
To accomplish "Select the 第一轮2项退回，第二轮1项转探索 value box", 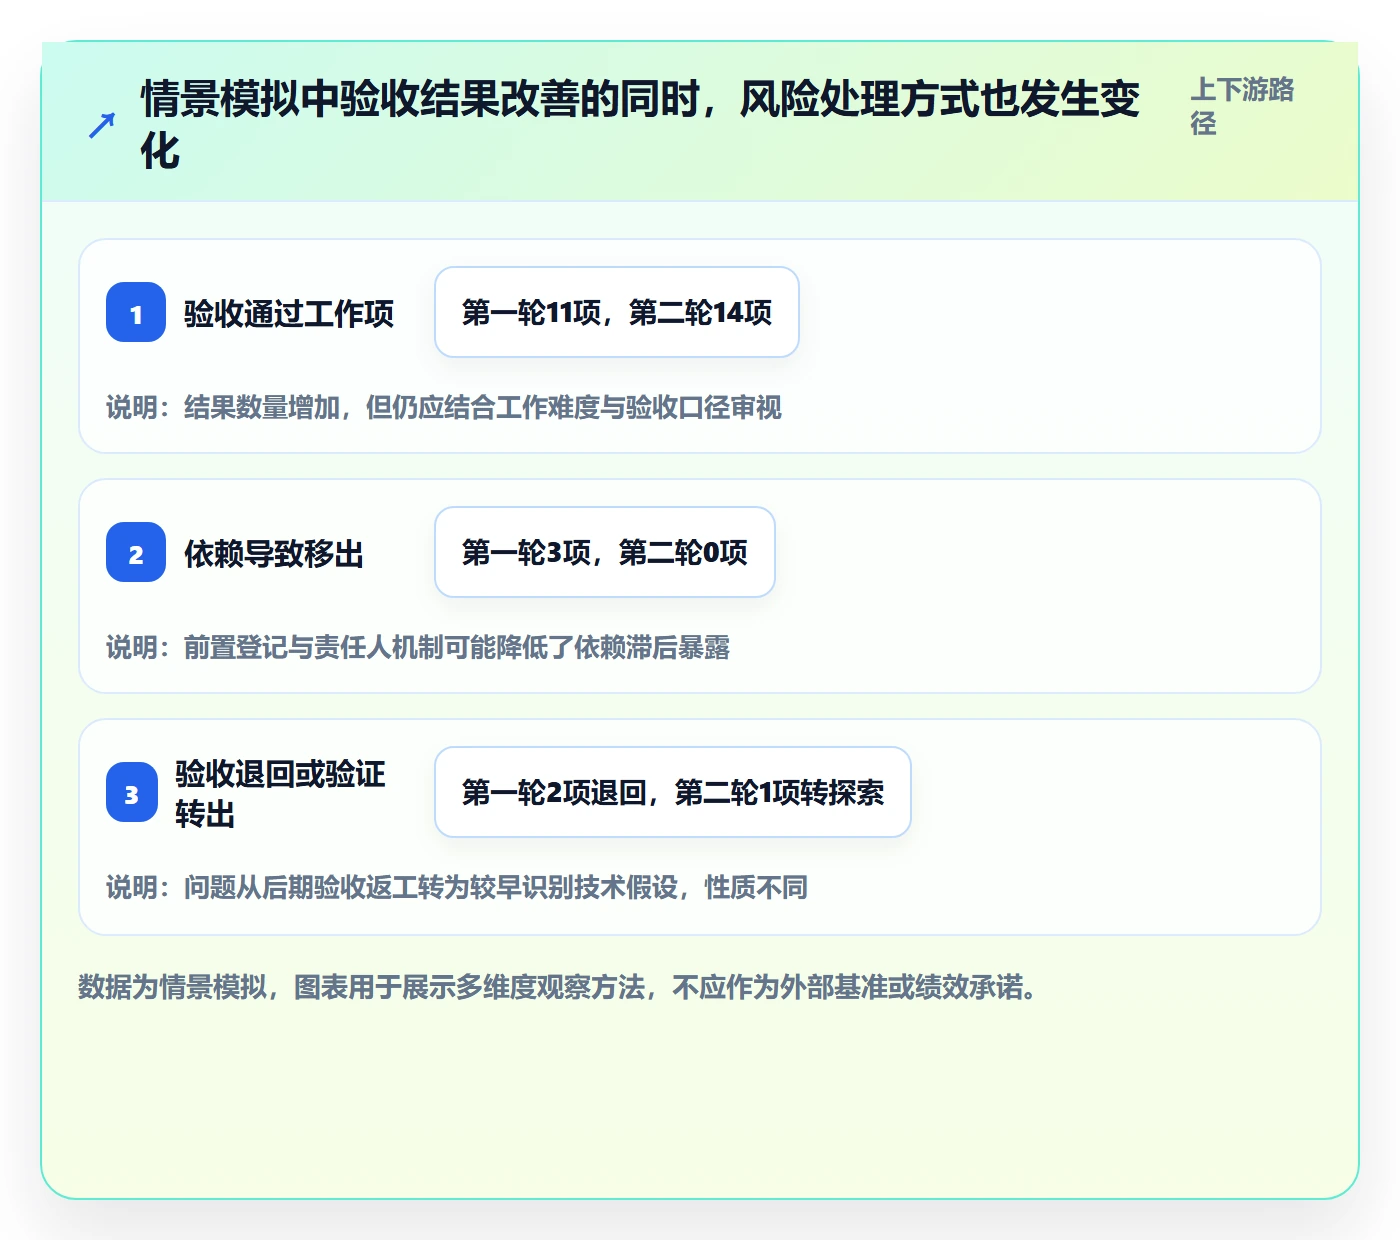I will (x=673, y=792).
